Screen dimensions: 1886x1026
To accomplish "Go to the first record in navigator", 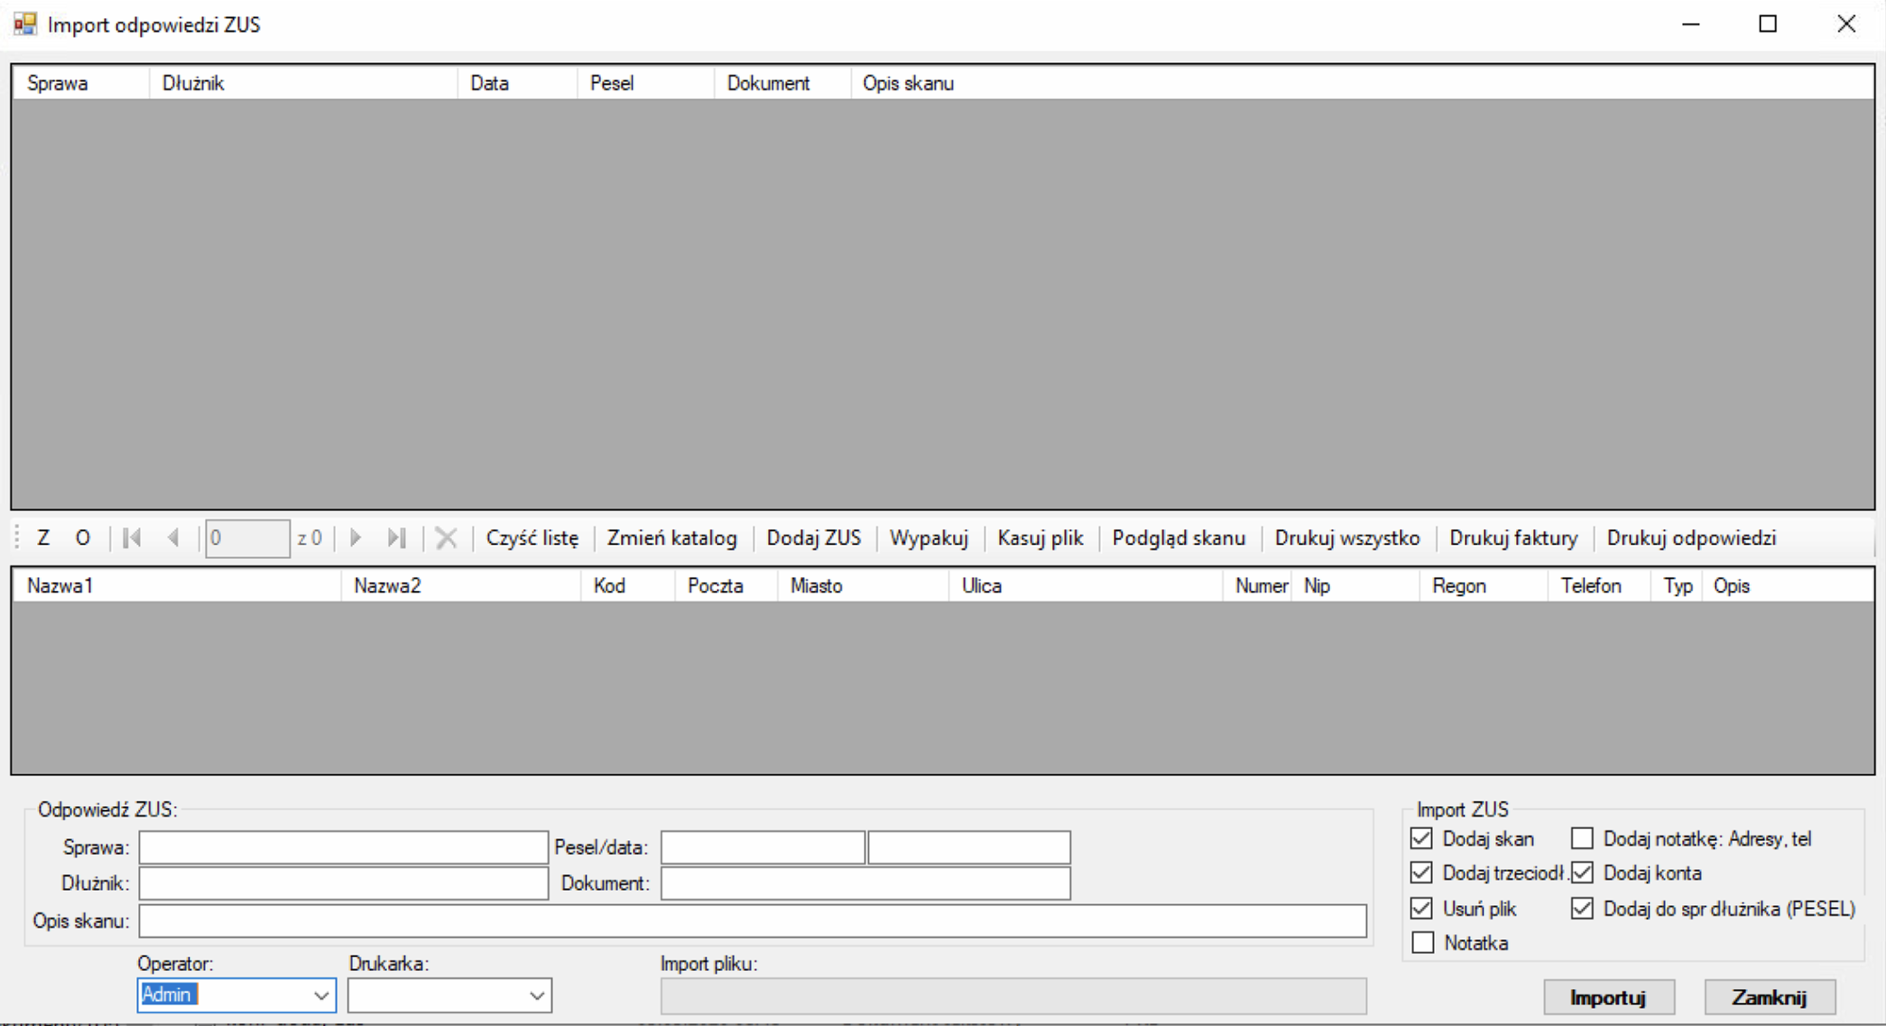I will click(132, 538).
